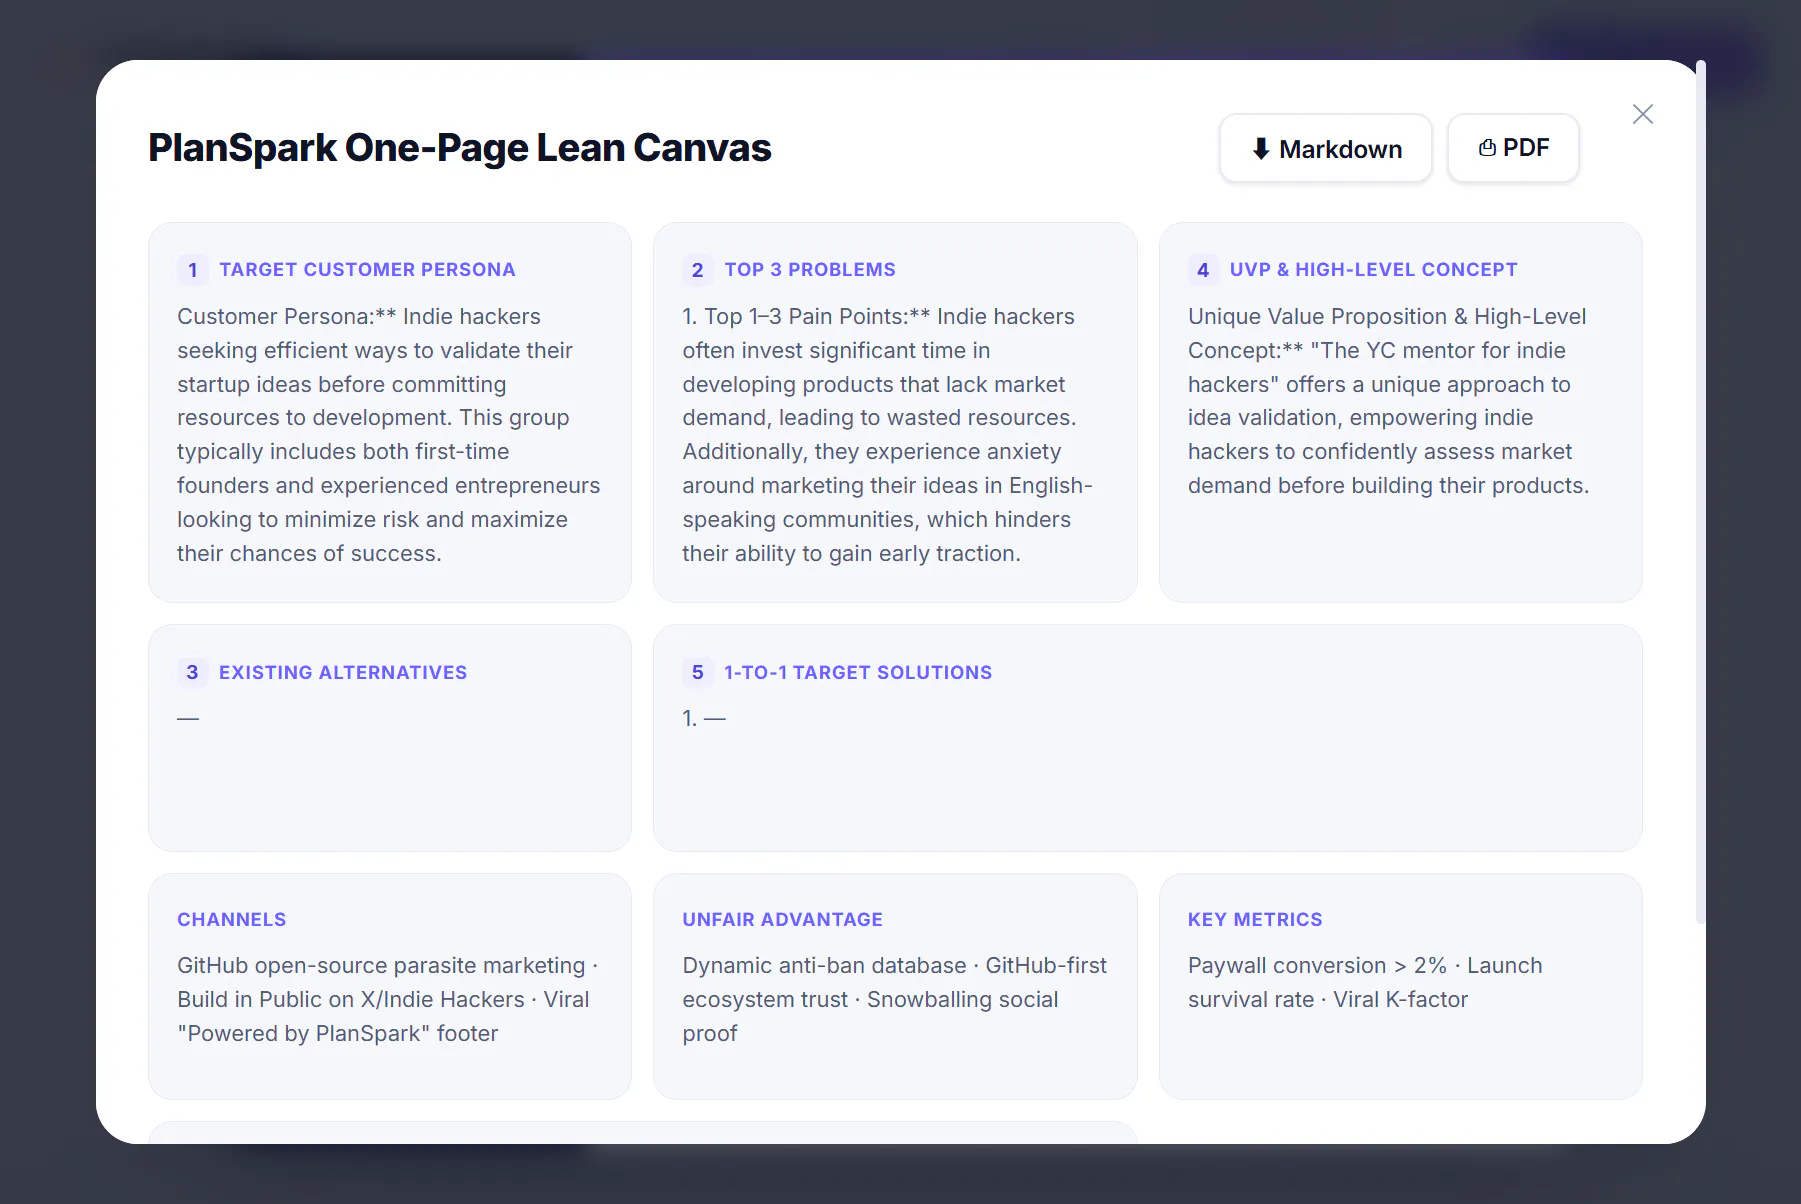Click the '1. —' placeholder under Target Solutions
The height and width of the screenshot is (1204, 1801).
click(x=704, y=718)
